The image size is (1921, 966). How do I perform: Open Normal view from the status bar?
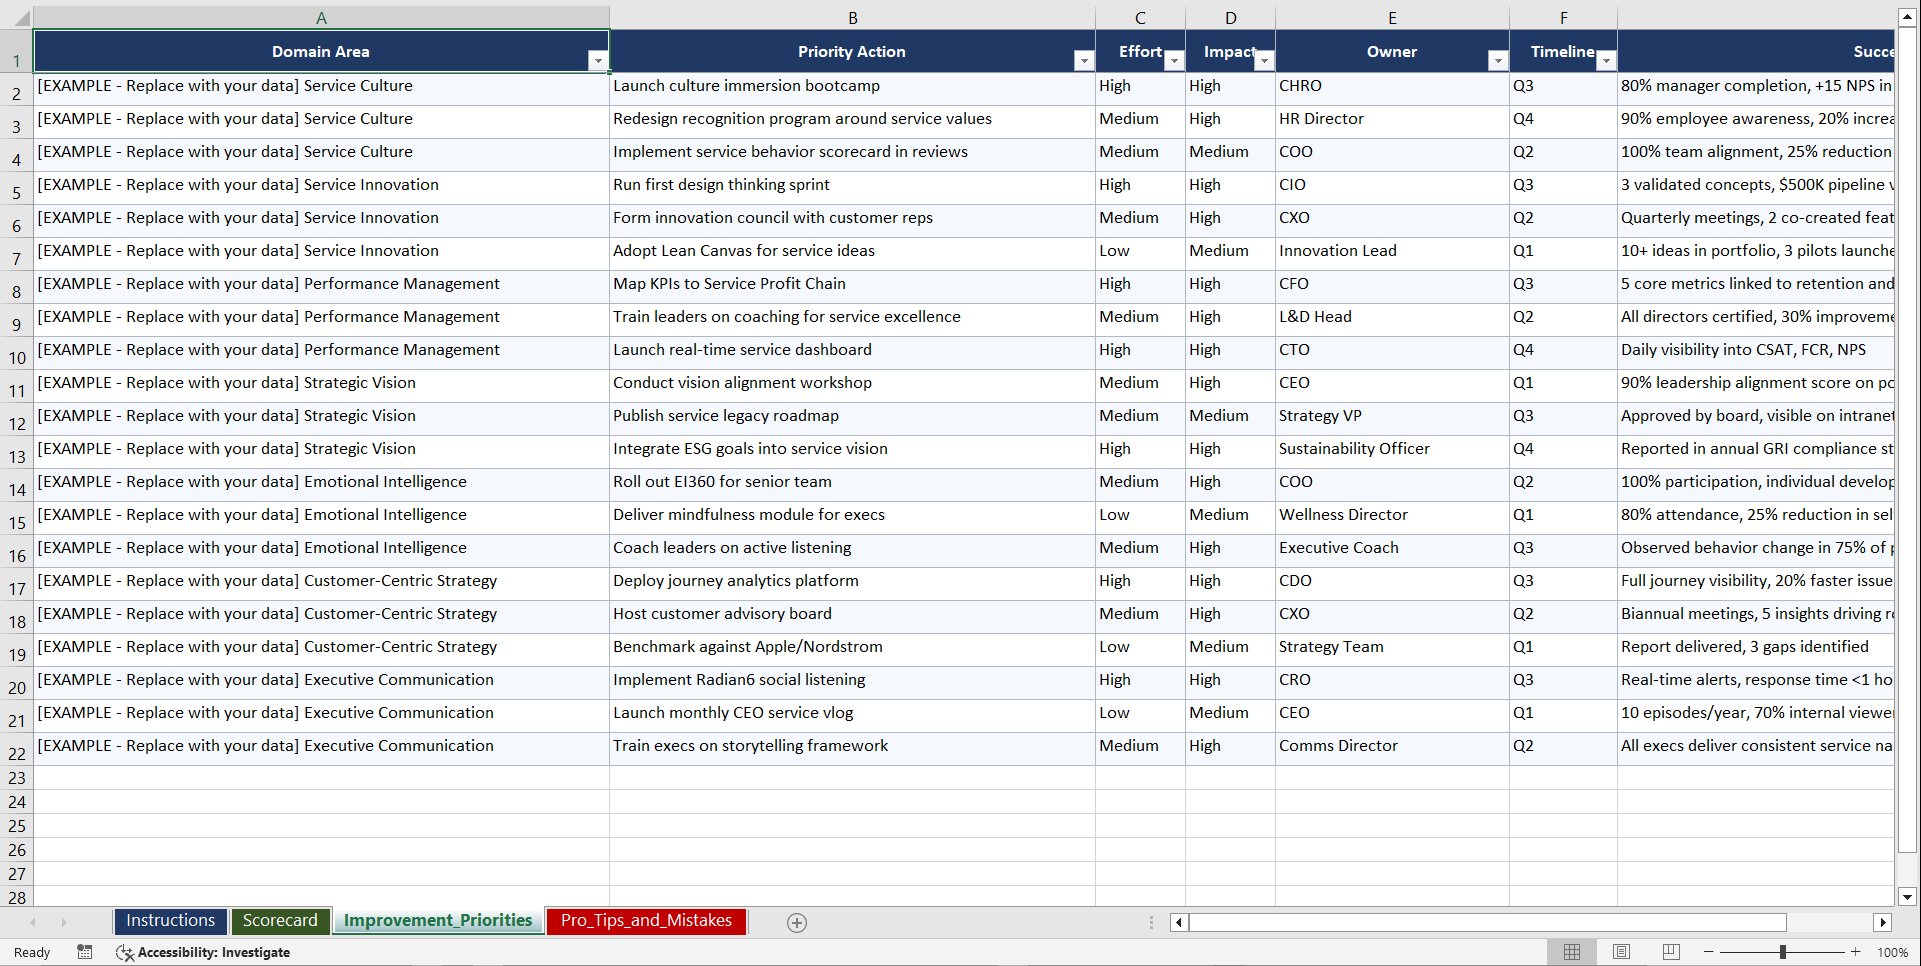pos(1572,952)
